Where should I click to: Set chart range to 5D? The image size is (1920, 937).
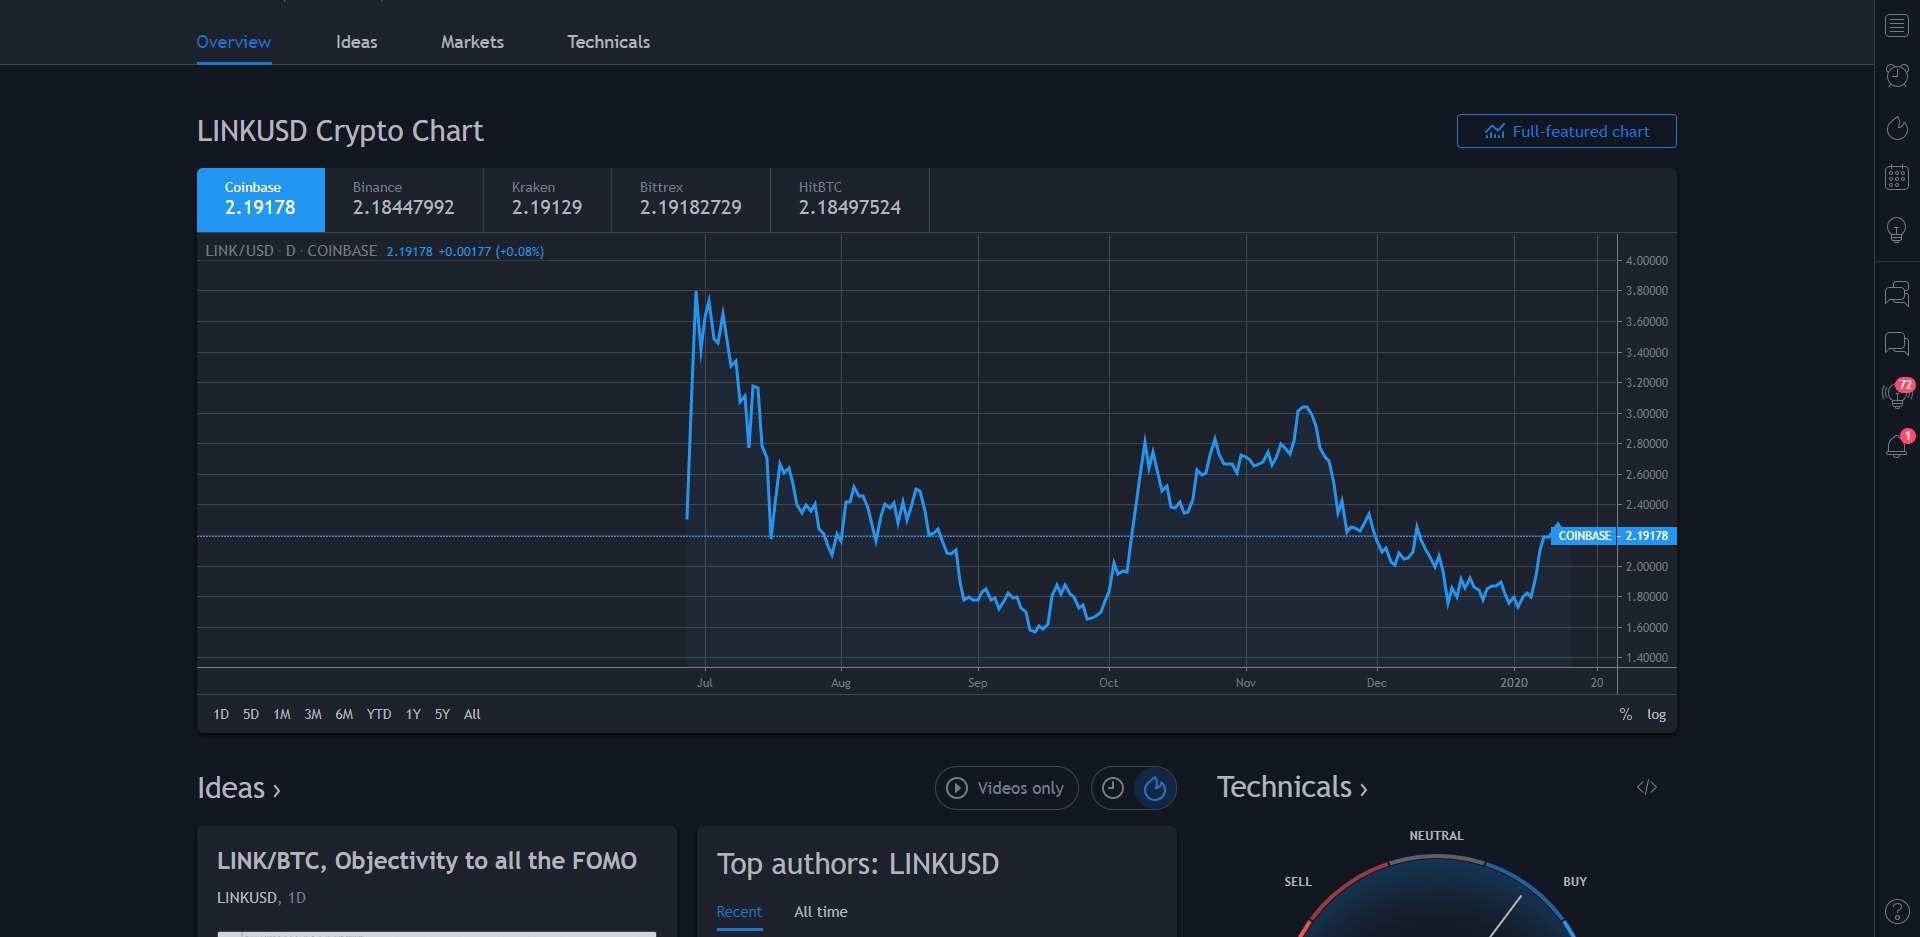[x=251, y=714]
